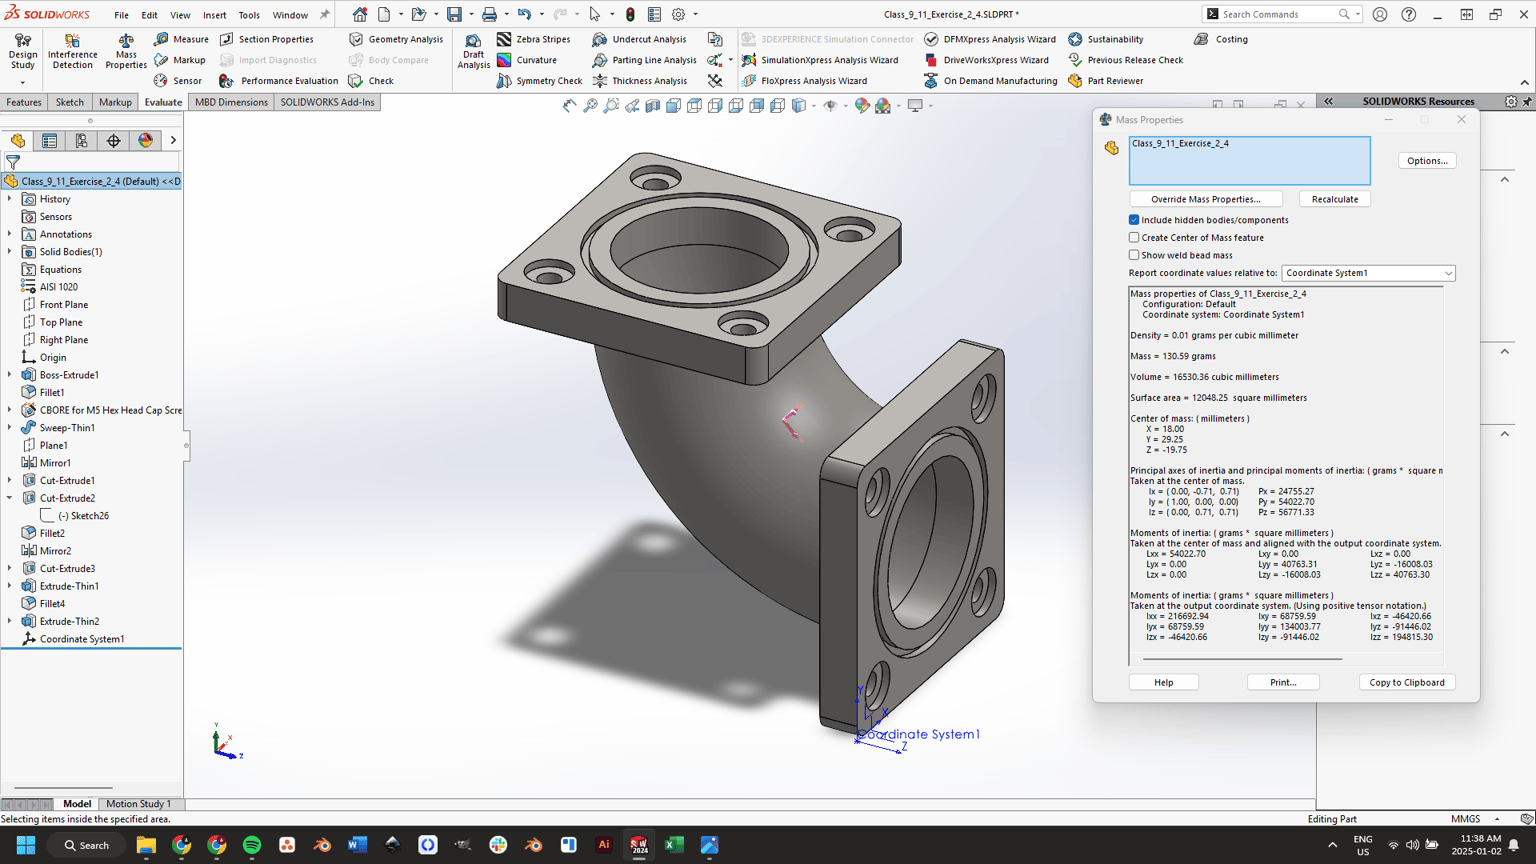Click the Print button

pyautogui.click(x=1283, y=682)
